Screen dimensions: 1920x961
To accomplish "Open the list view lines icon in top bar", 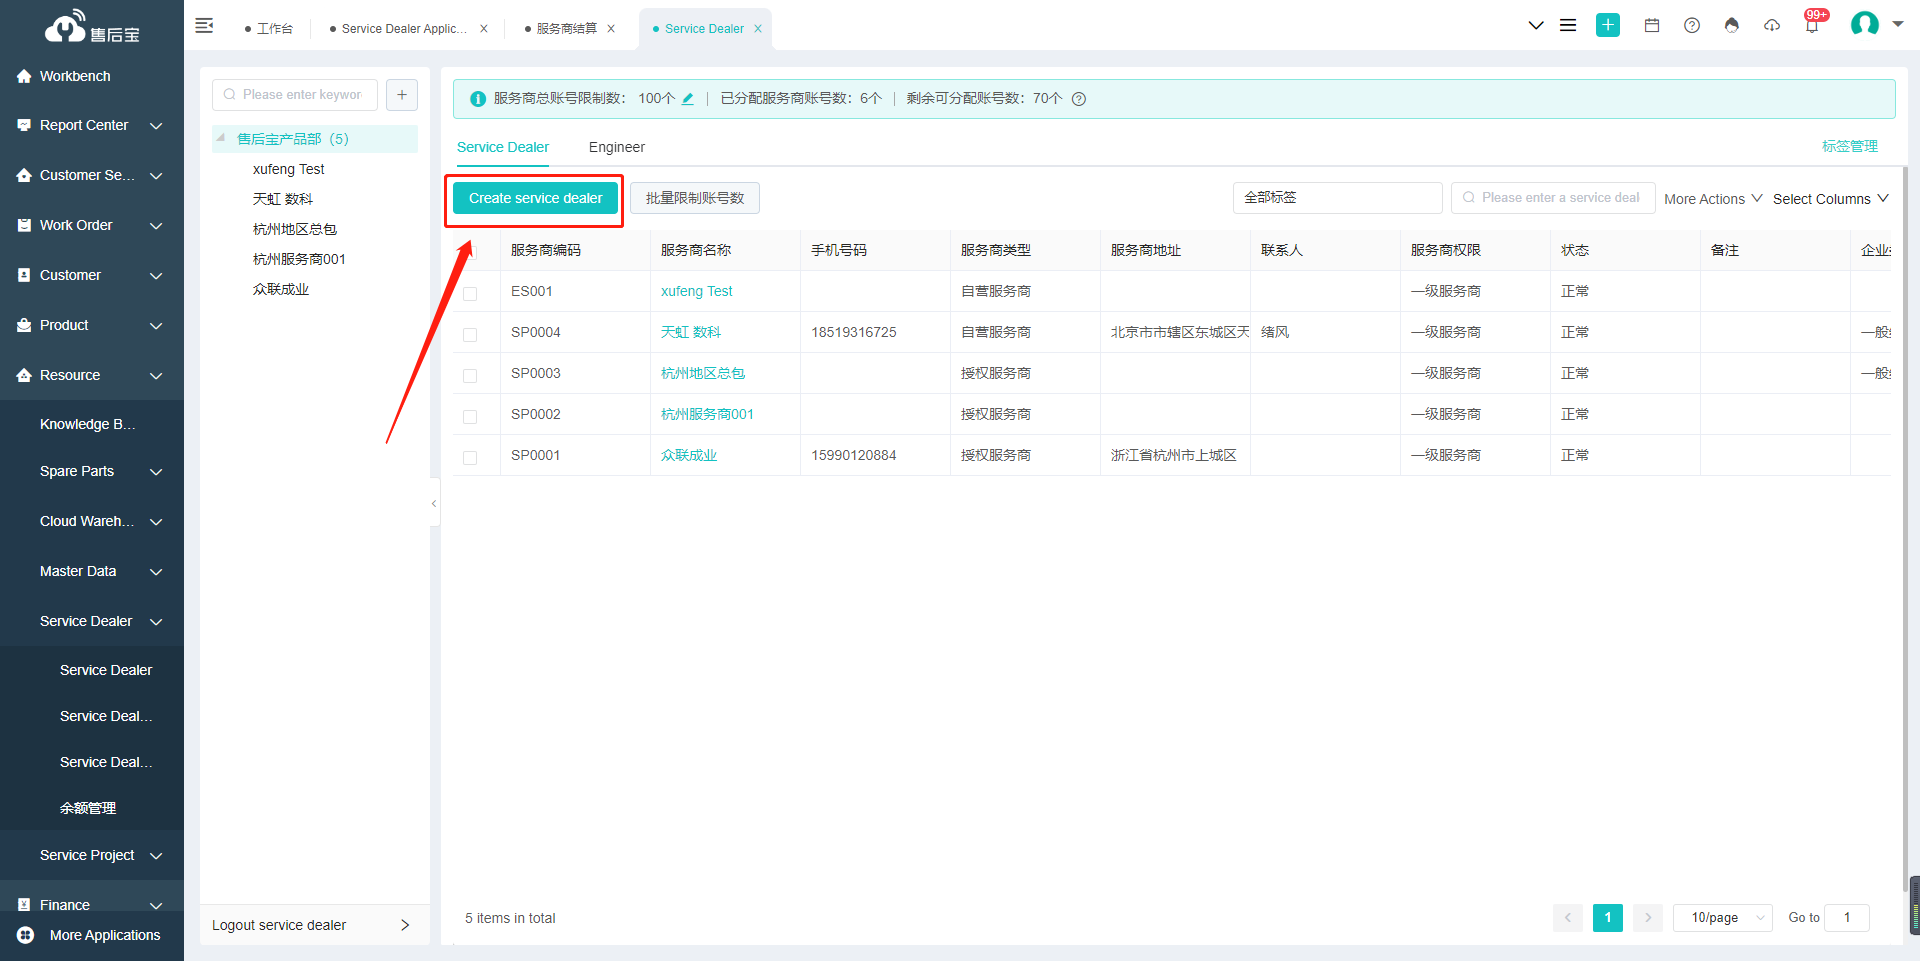I will pos(1568,25).
